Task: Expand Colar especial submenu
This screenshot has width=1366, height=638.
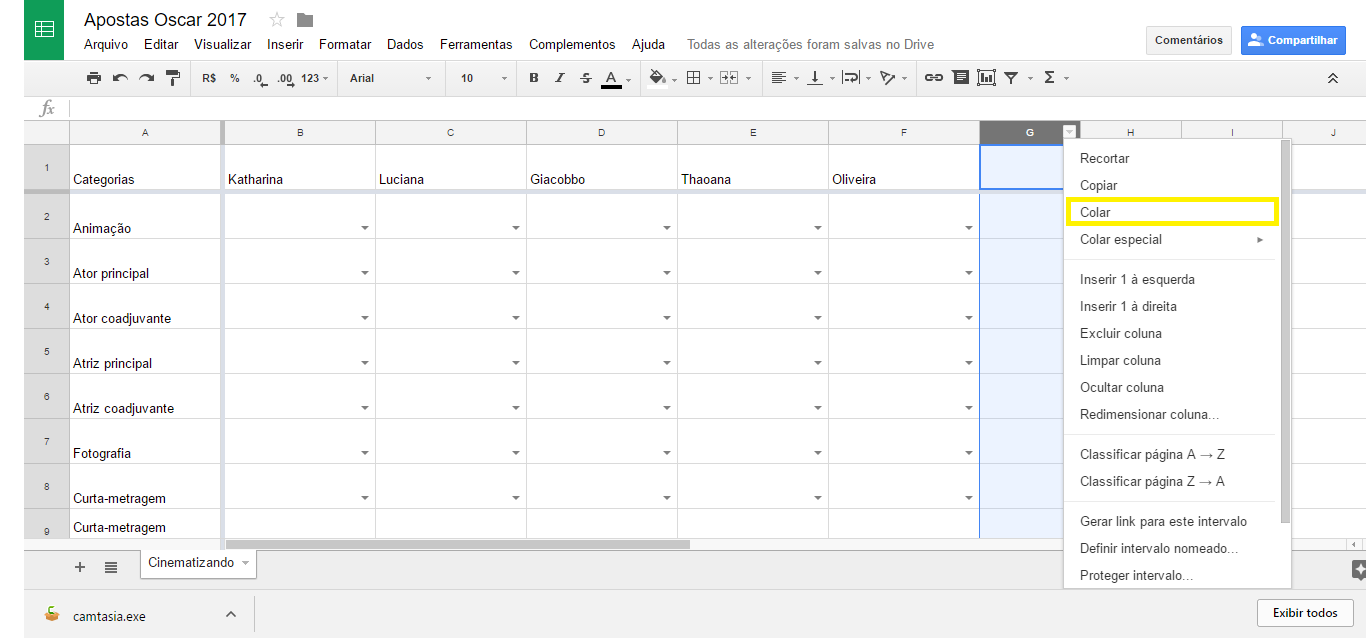Action: tap(1171, 239)
